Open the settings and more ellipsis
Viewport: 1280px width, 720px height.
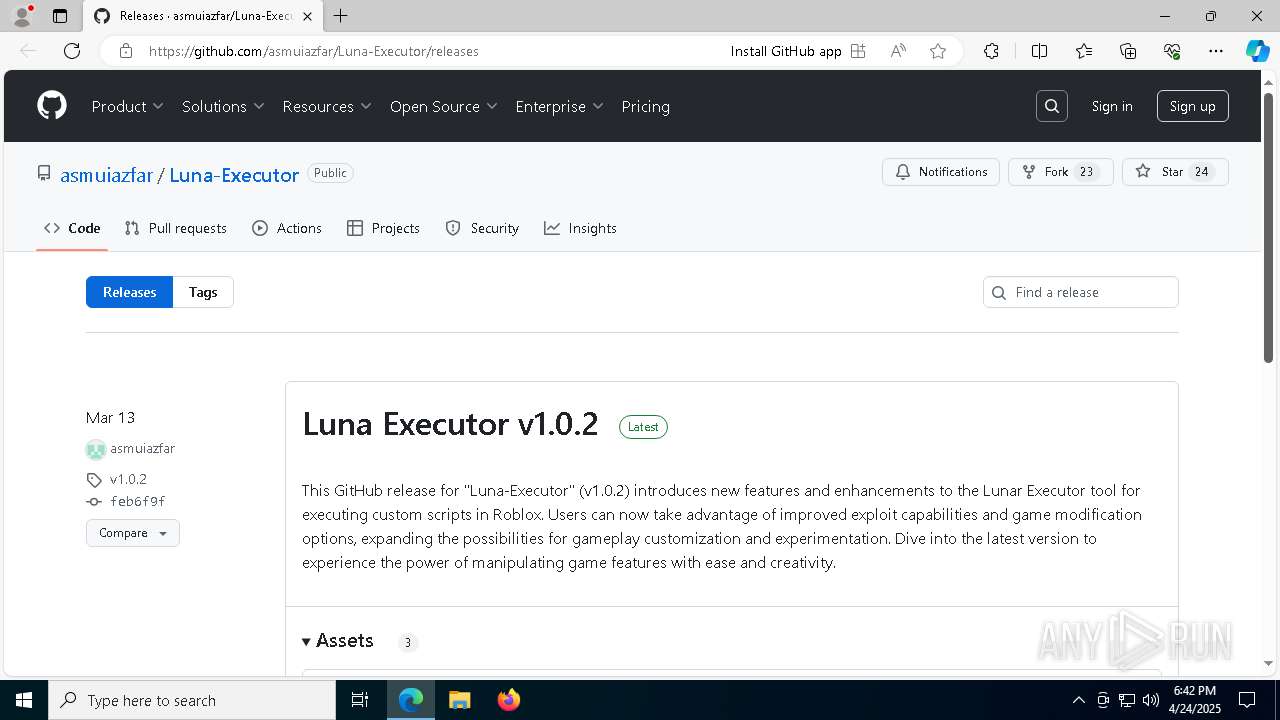tap(1216, 51)
